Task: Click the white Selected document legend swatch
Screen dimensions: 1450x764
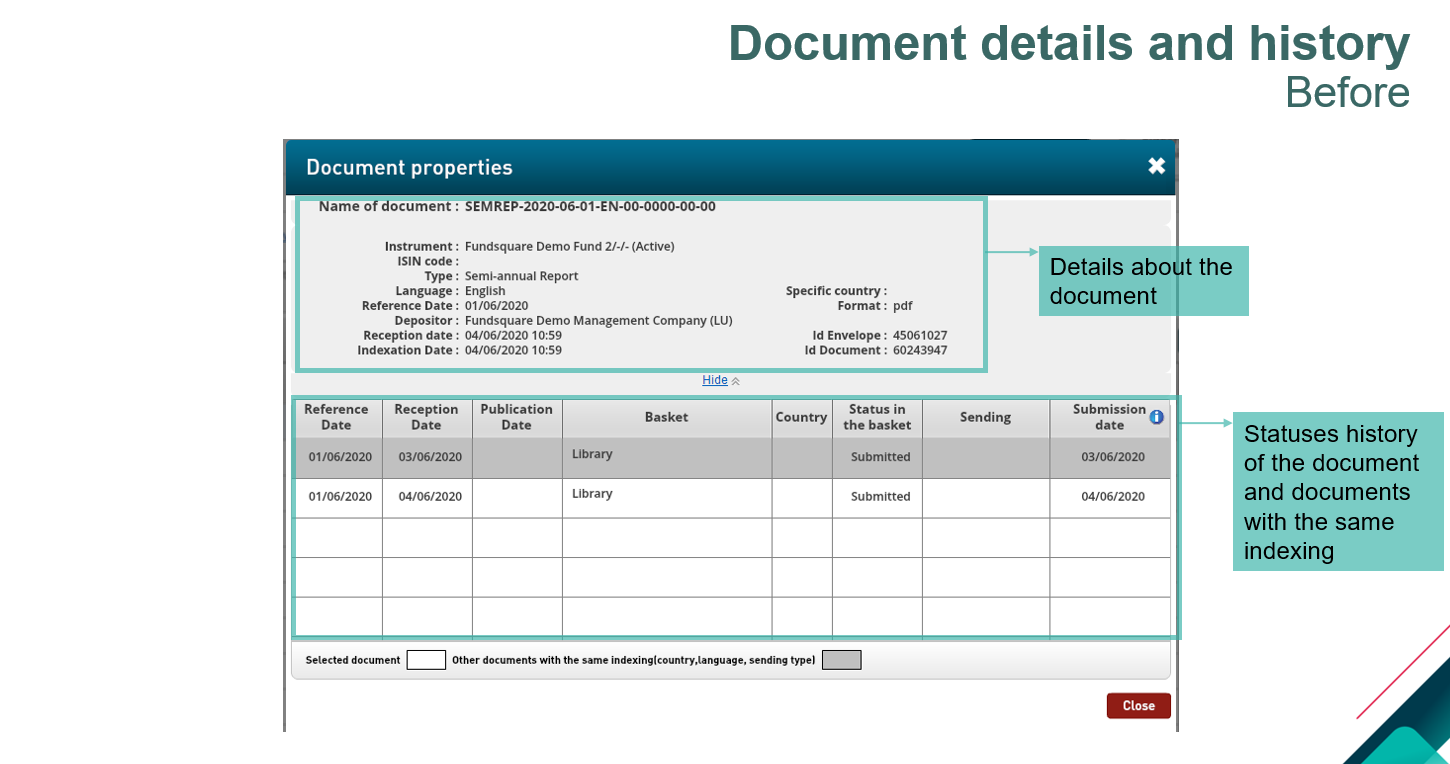Action: tap(426, 660)
